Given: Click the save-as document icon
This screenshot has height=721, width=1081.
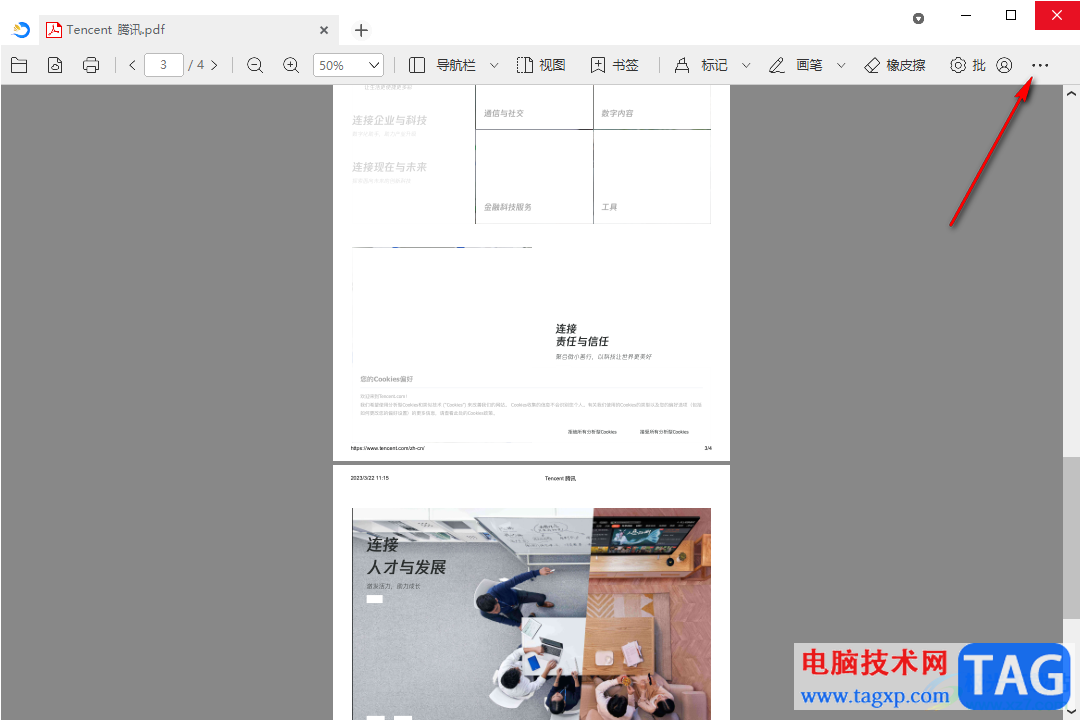Looking at the screenshot, I should point(55,65).
